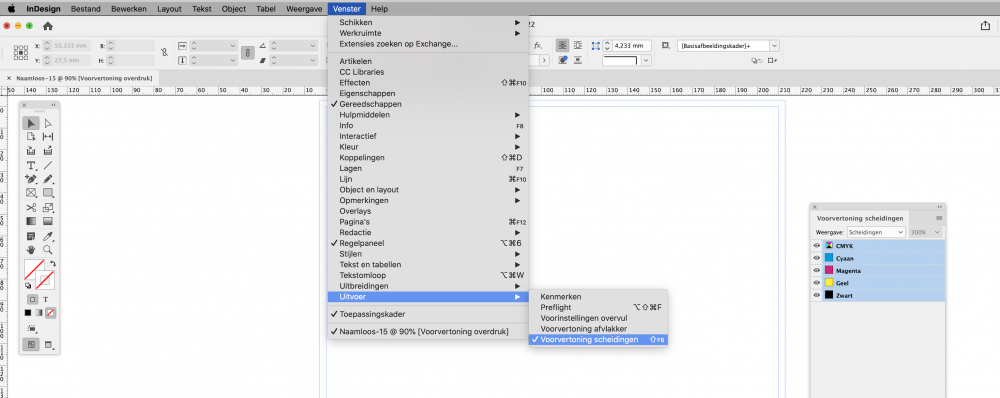Open shear angle dropdown
The height and width of the screenshot is (398, 1000).
click(x=313, y=61)
